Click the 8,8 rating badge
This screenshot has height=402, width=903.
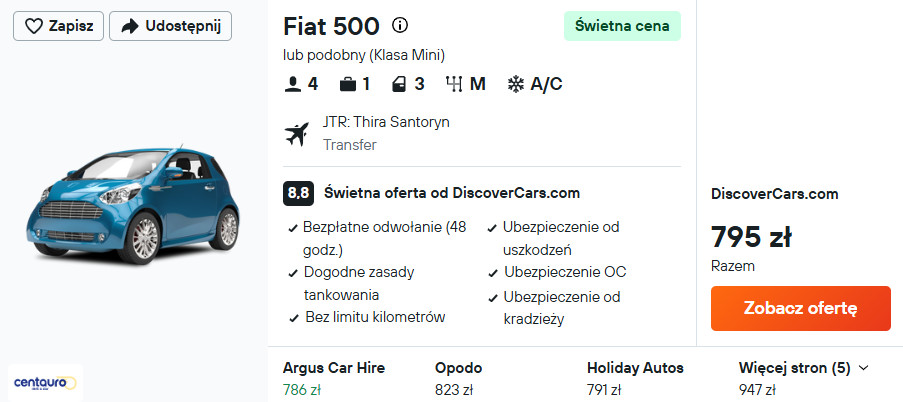[x=298, y=192]
